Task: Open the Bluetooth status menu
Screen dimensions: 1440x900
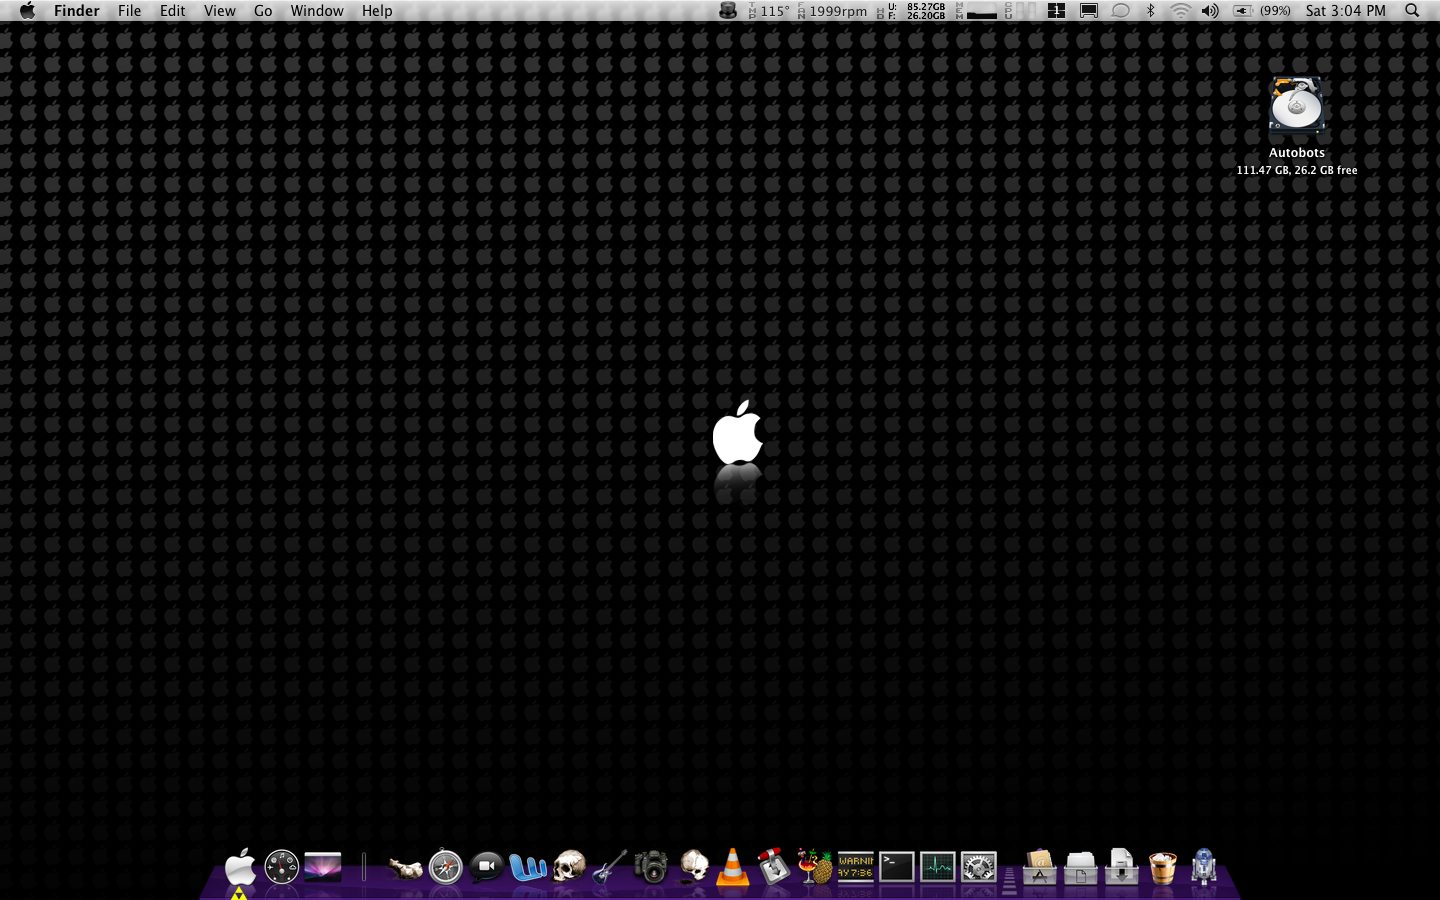Action: (x=1150, y=11)
